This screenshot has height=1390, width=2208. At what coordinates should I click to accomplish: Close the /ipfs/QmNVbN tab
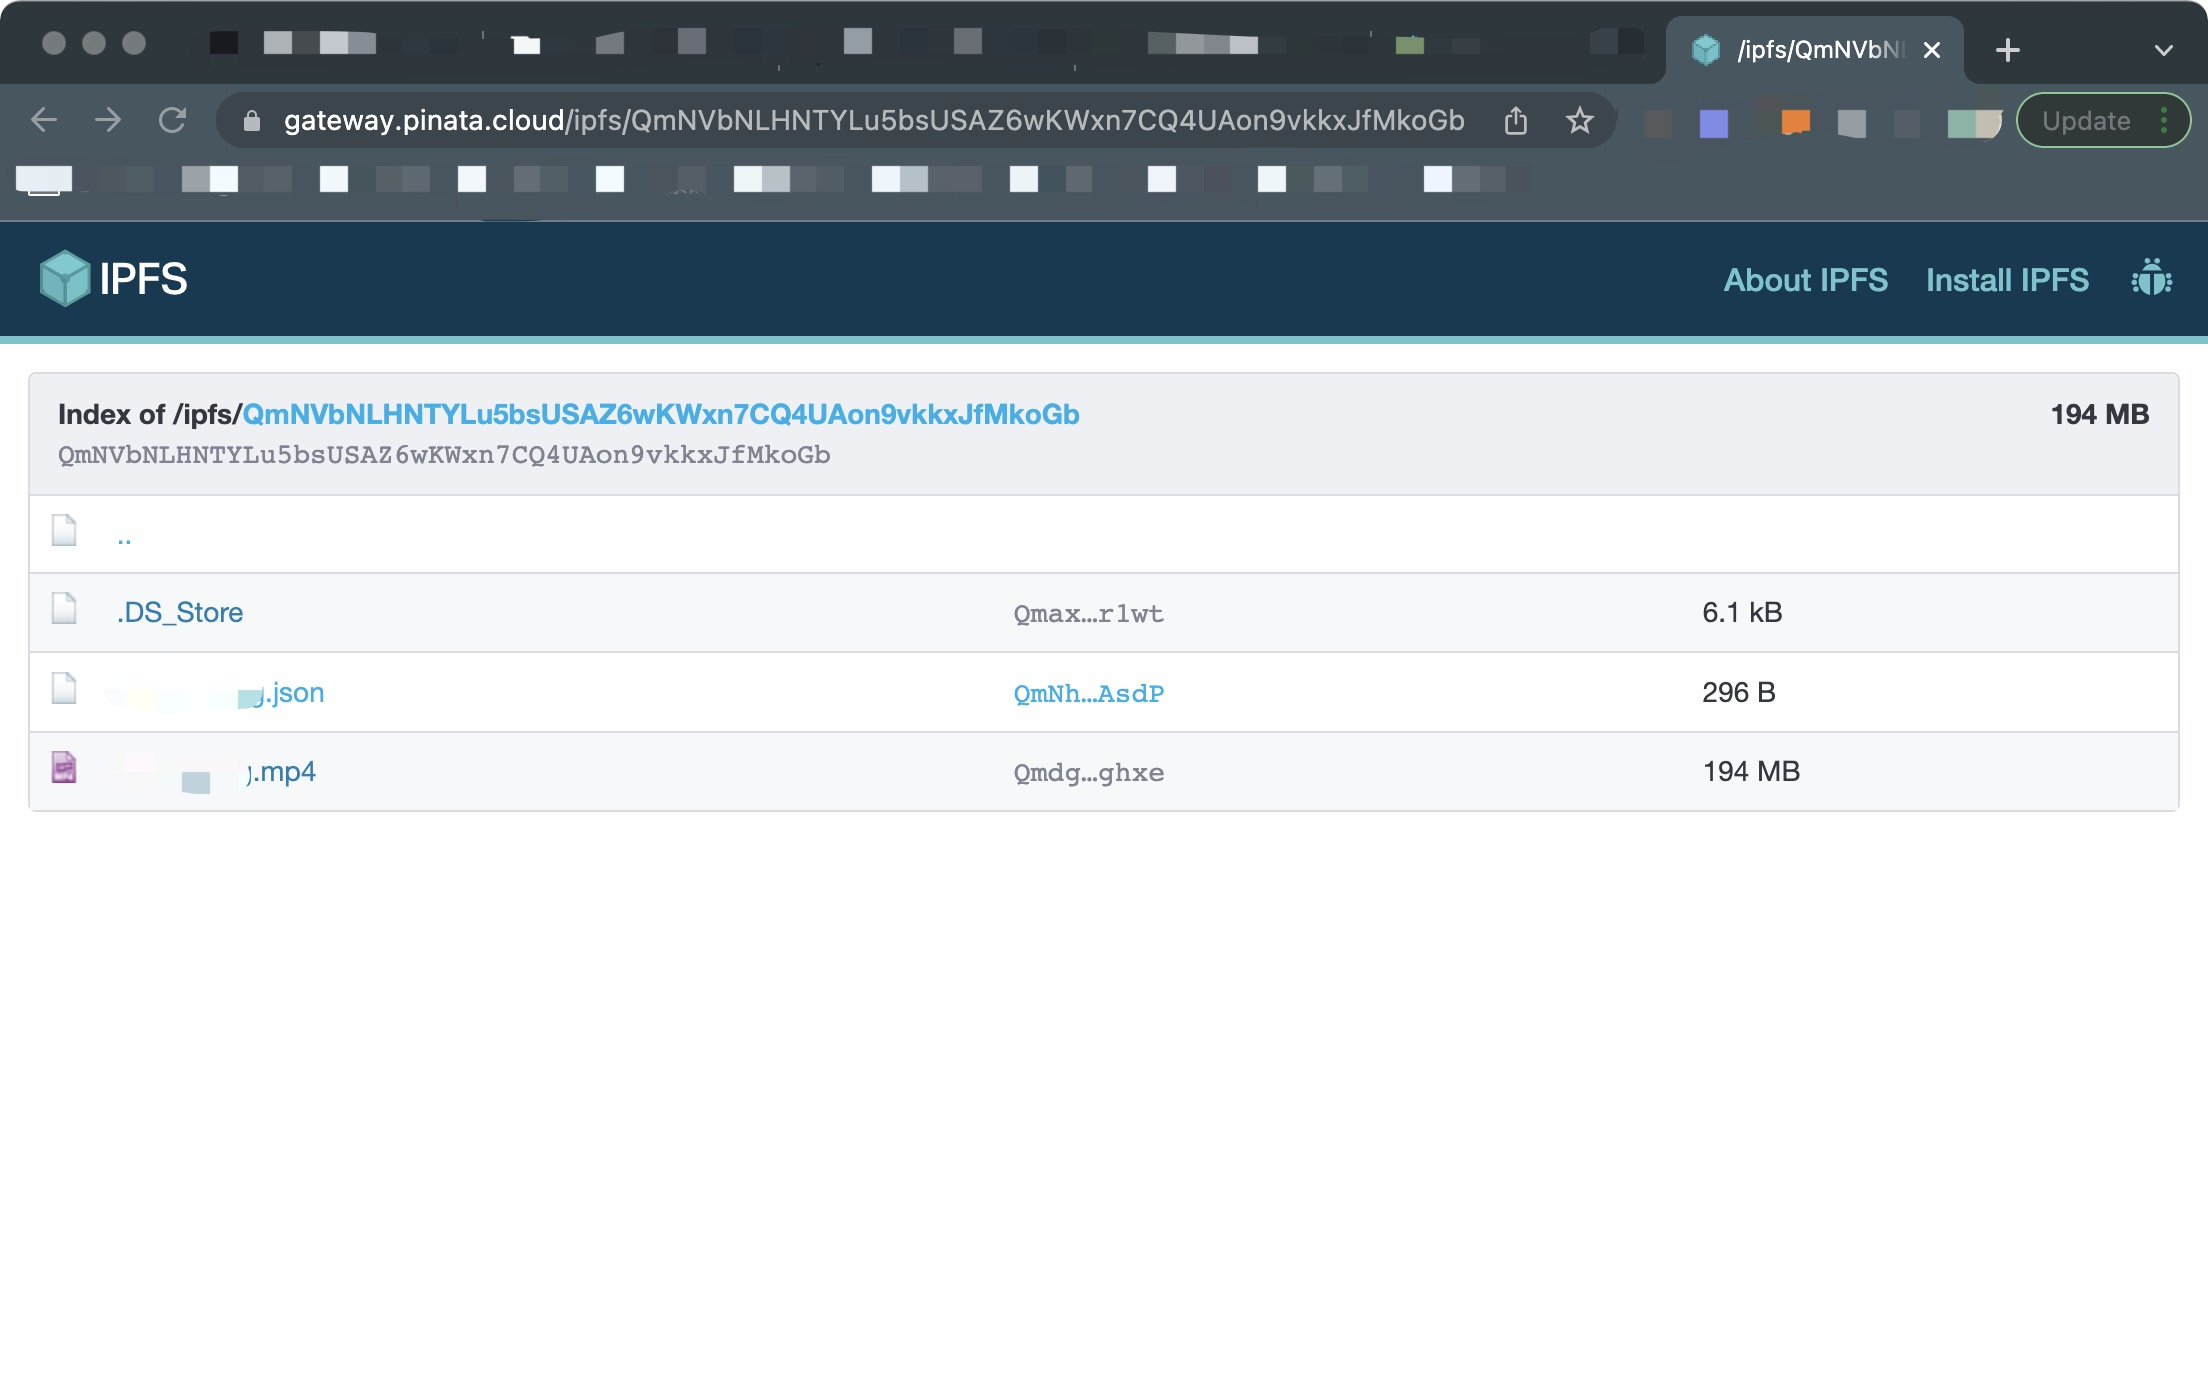click(x=1932, y=50)
